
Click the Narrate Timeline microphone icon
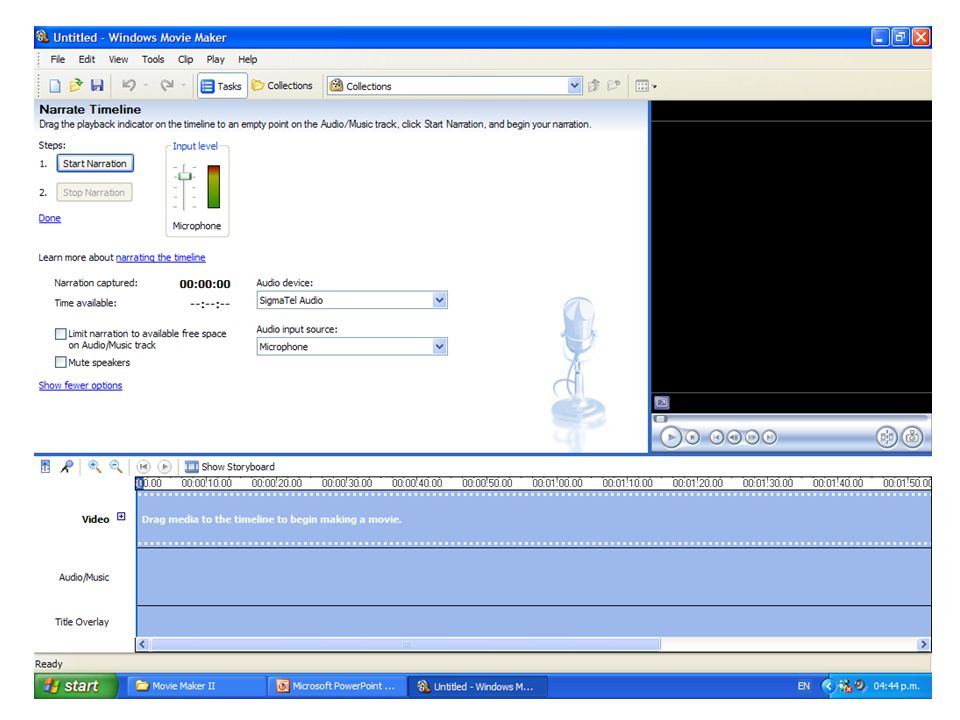click(x=67, y=467)
